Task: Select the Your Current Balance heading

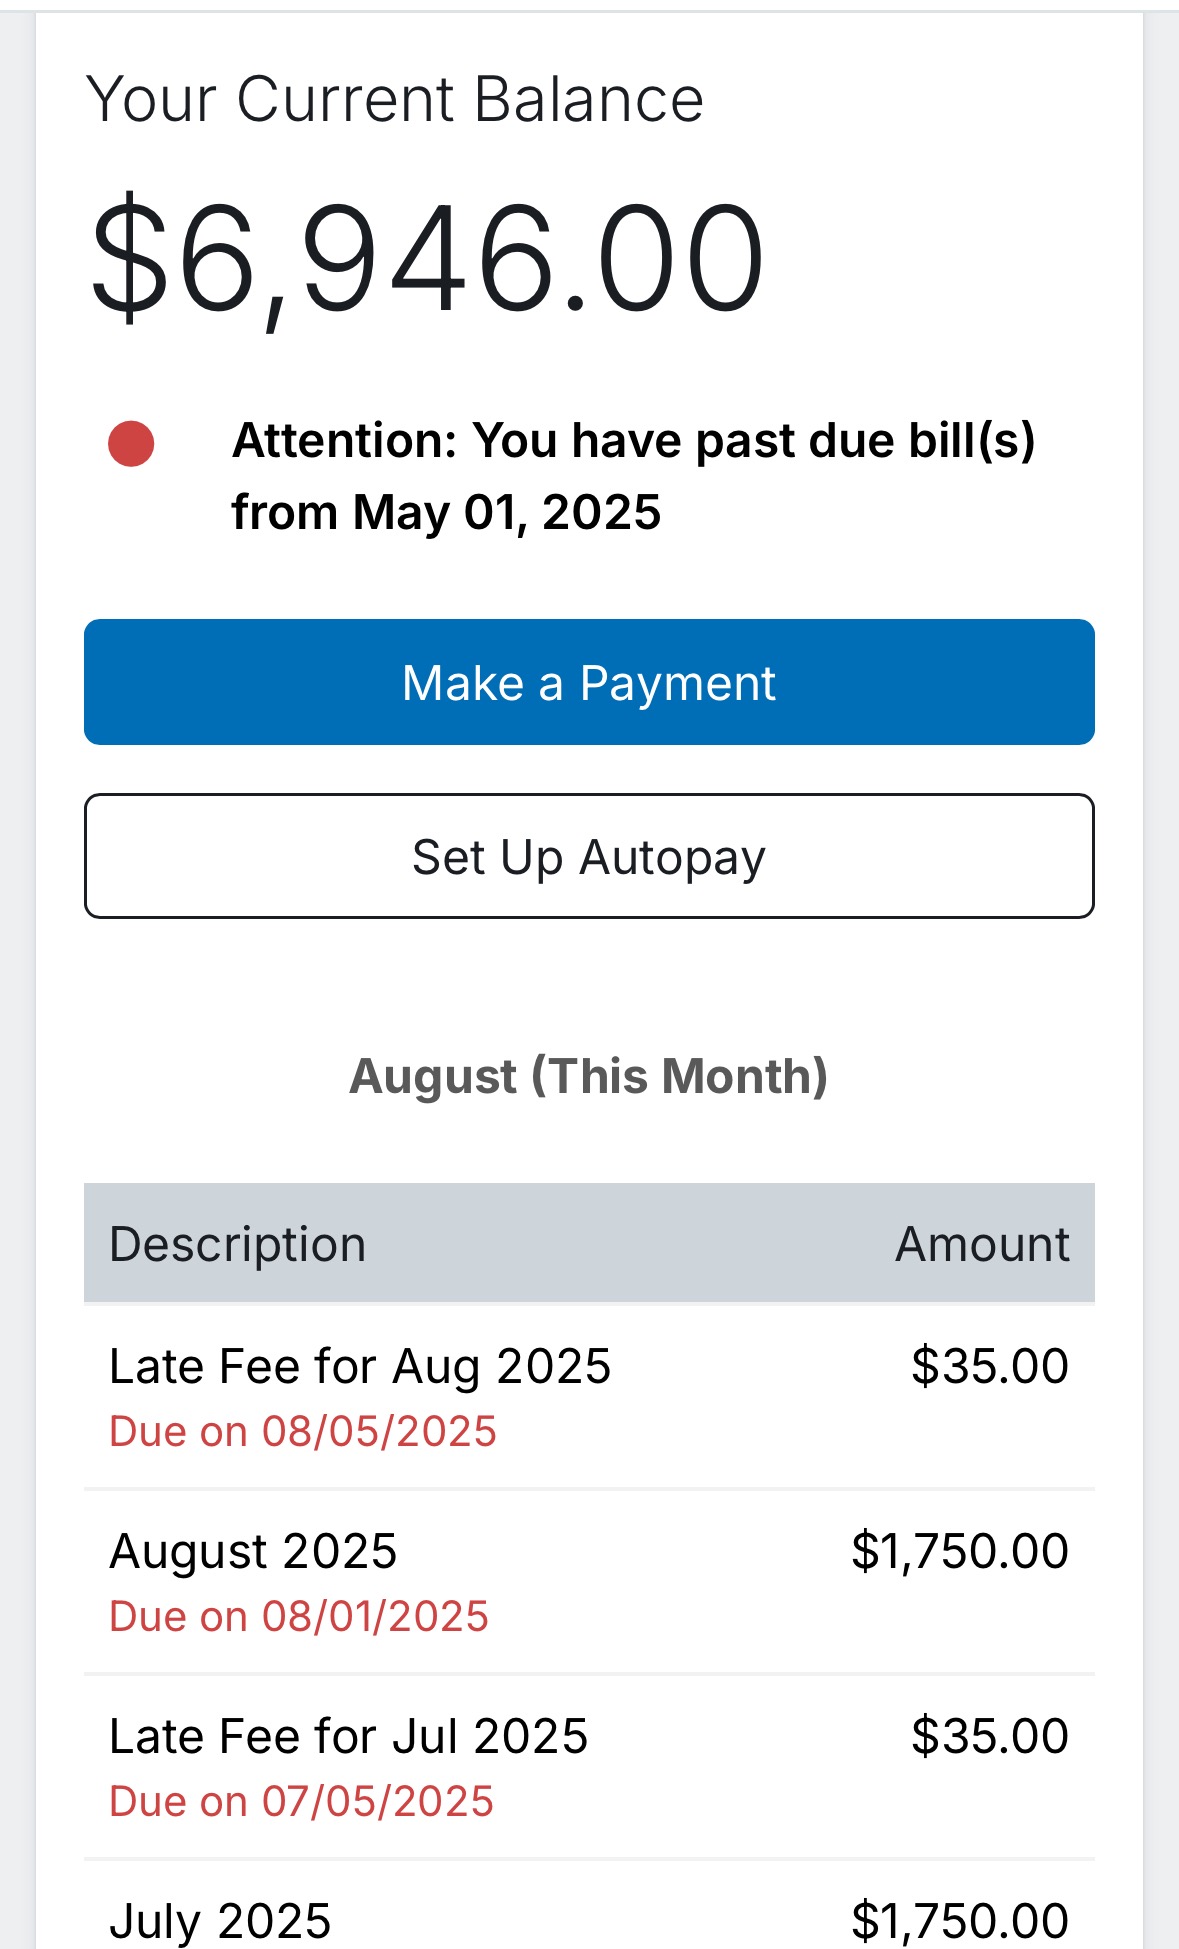Action: click(x=395, y=99)
